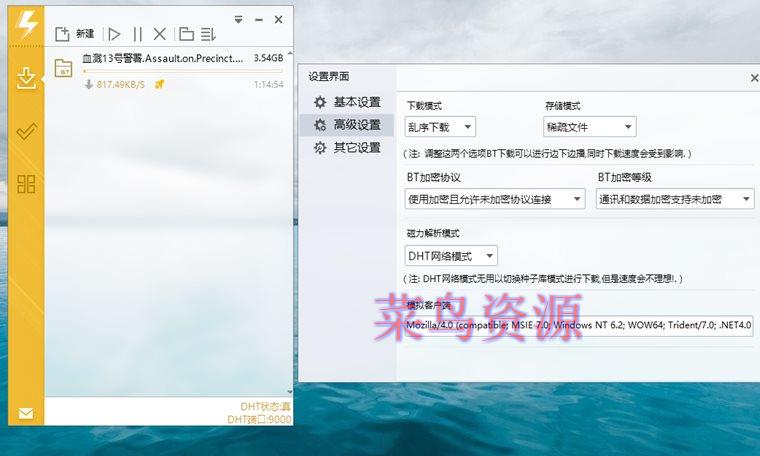Viewport: 760px width, 456px height.
Task: Open the task list sort icon
Action: pos(208,34)
